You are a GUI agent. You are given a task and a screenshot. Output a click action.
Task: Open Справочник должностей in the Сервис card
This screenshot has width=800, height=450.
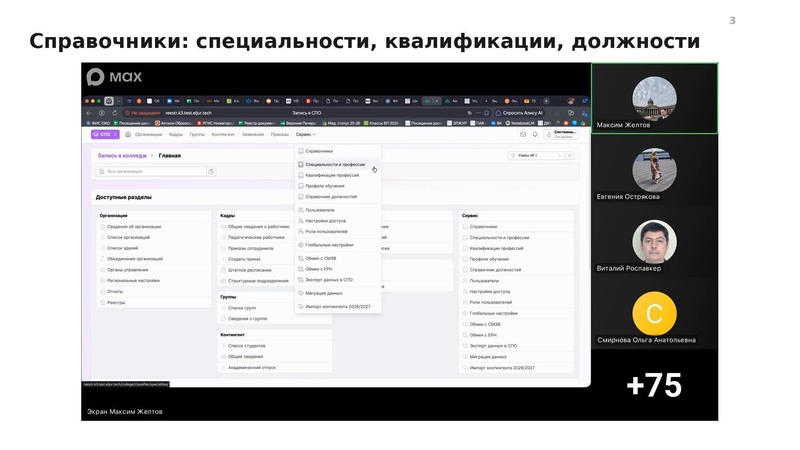click(x=495, y=269)
